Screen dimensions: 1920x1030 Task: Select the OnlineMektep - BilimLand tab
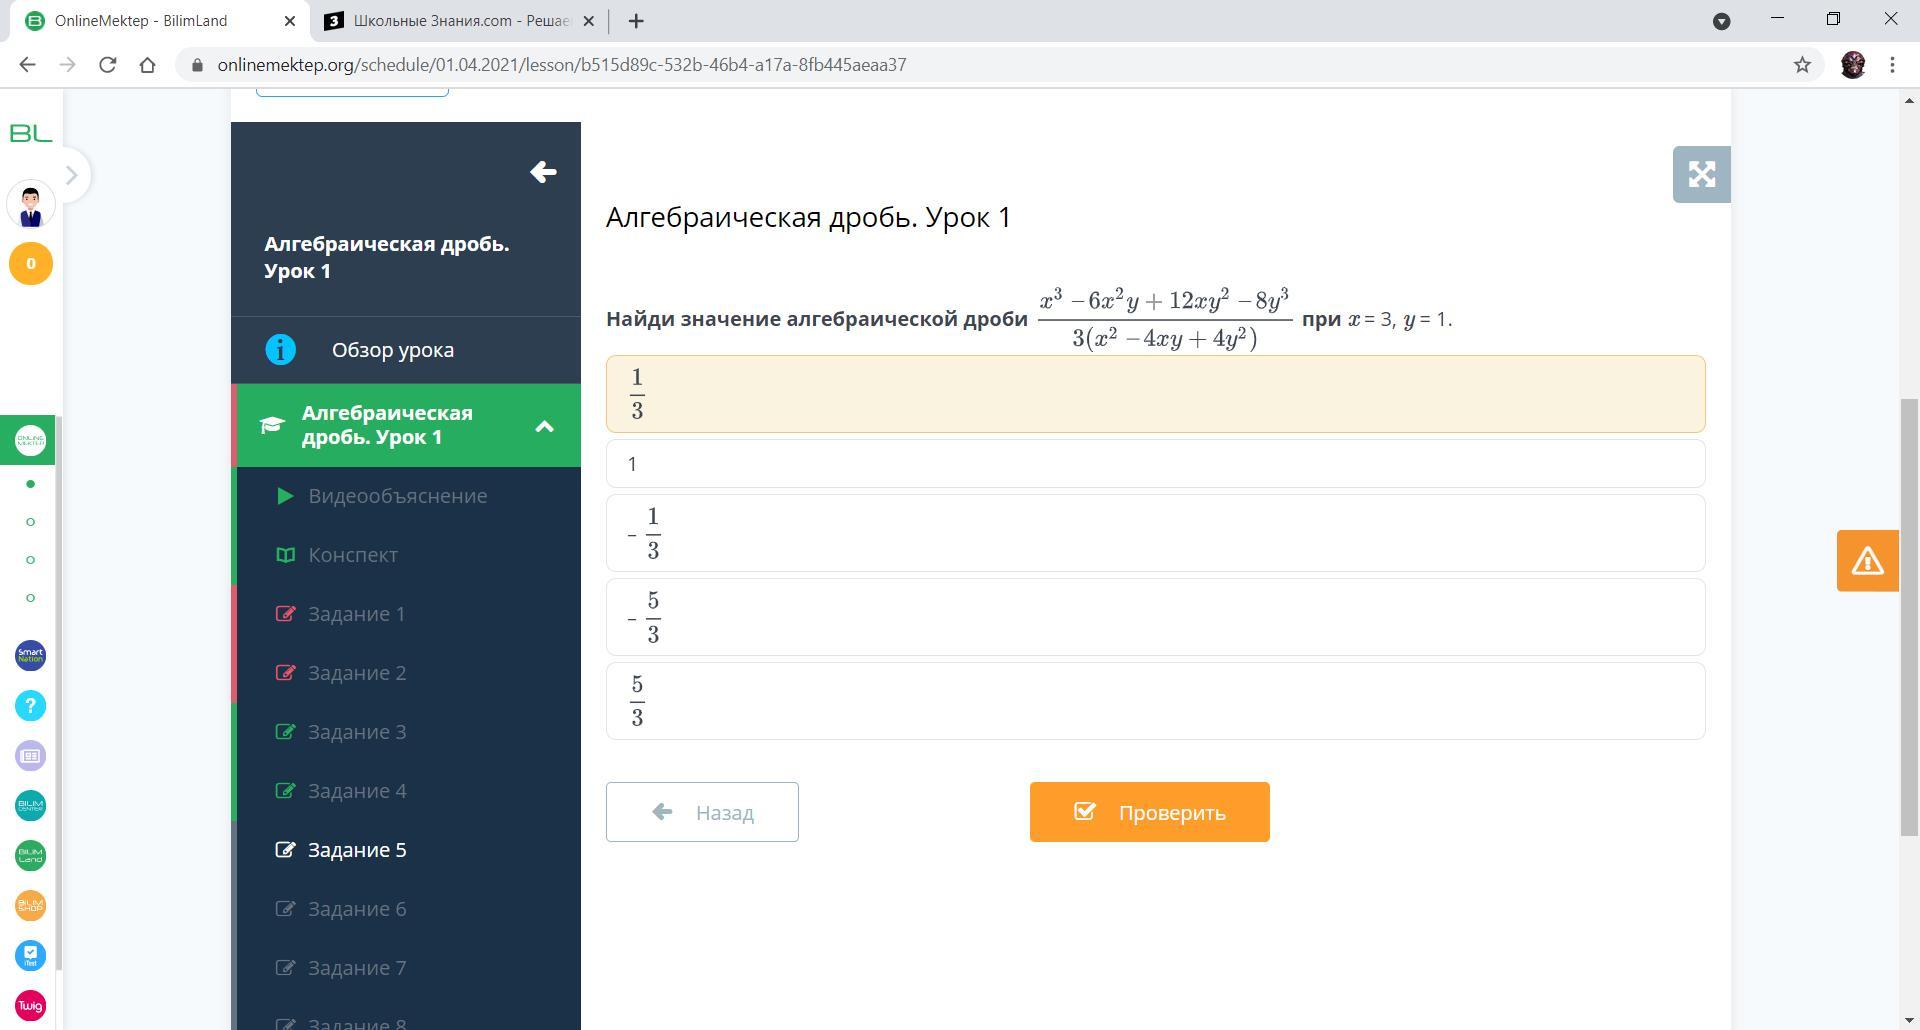click(x=160, y=21)
